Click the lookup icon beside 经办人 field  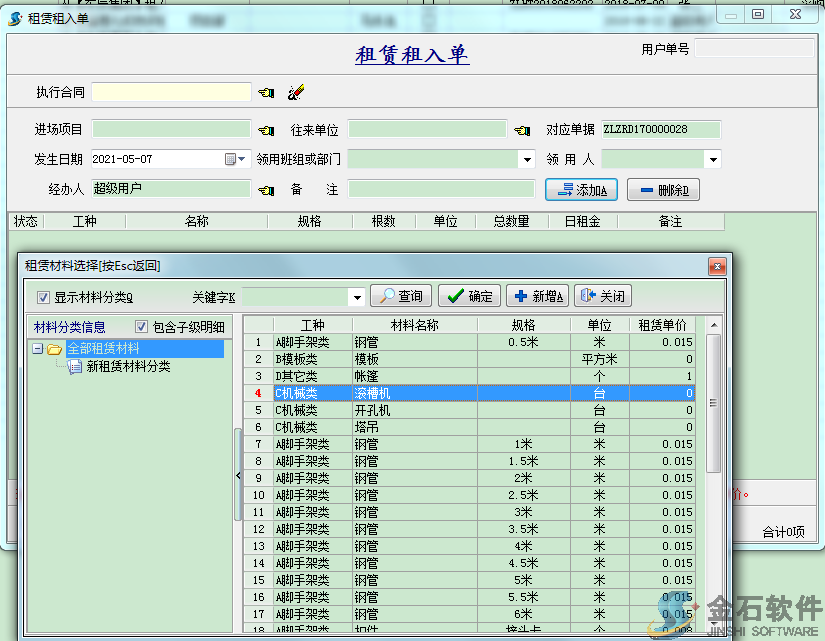(266, 190)
